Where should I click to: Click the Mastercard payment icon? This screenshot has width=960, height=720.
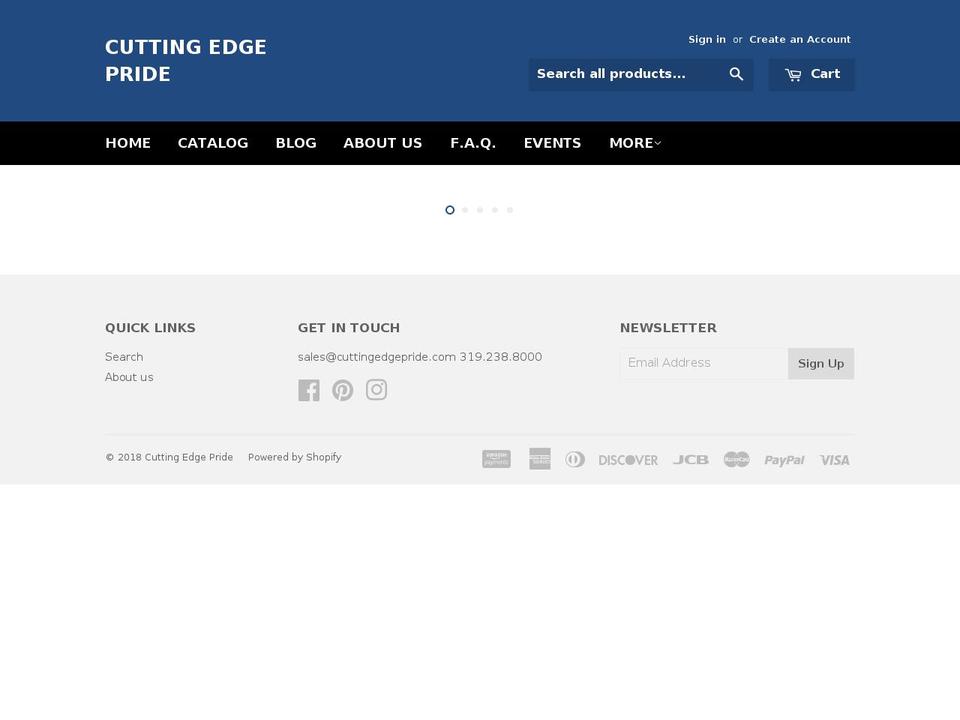pyautogui.click(x=736, y=459)
